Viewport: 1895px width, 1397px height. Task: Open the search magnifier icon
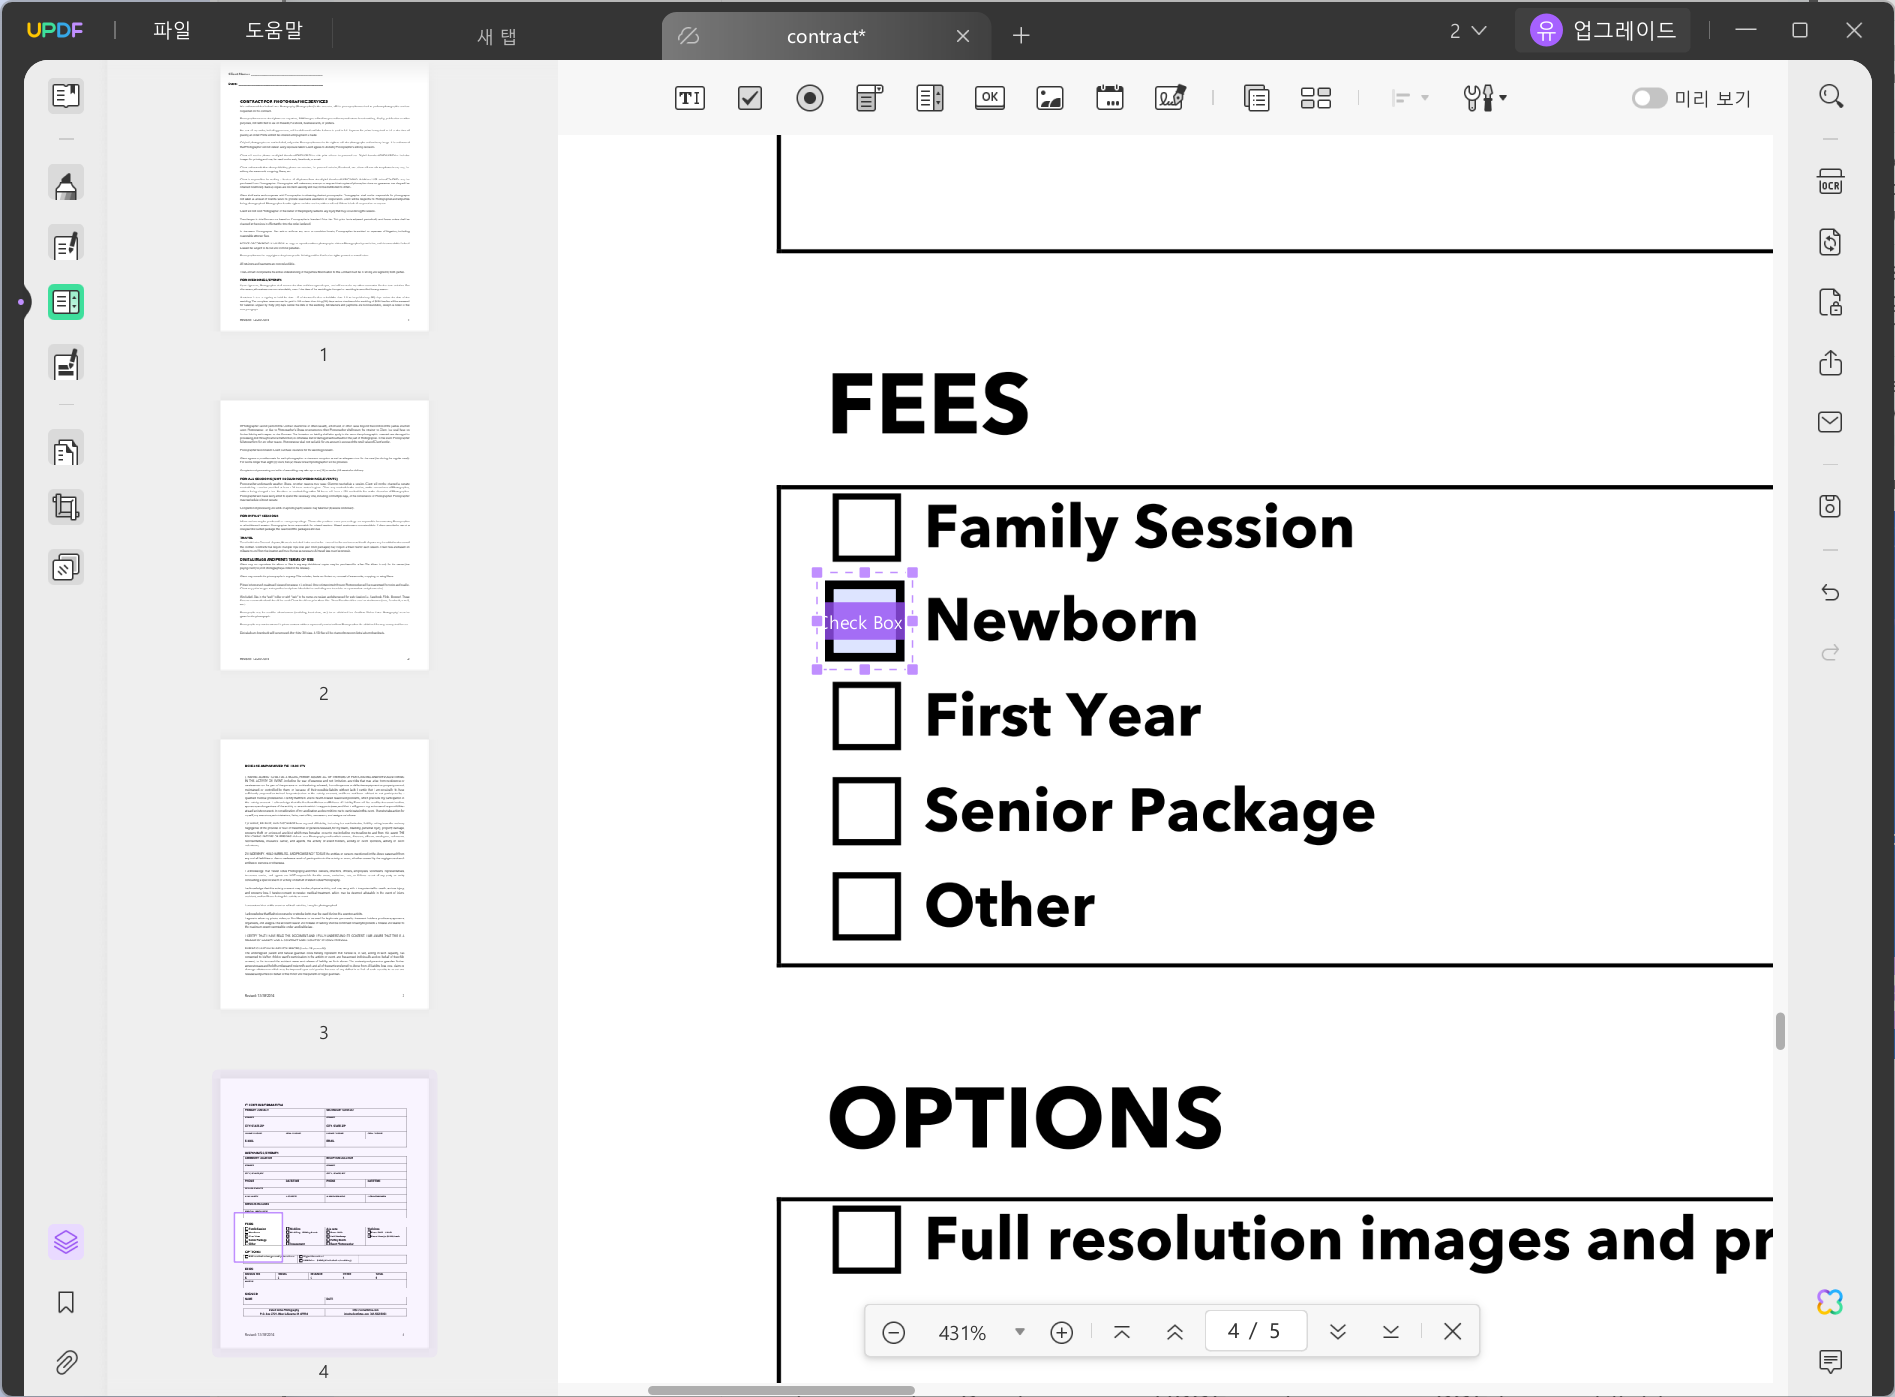[x=1831, y=96]
